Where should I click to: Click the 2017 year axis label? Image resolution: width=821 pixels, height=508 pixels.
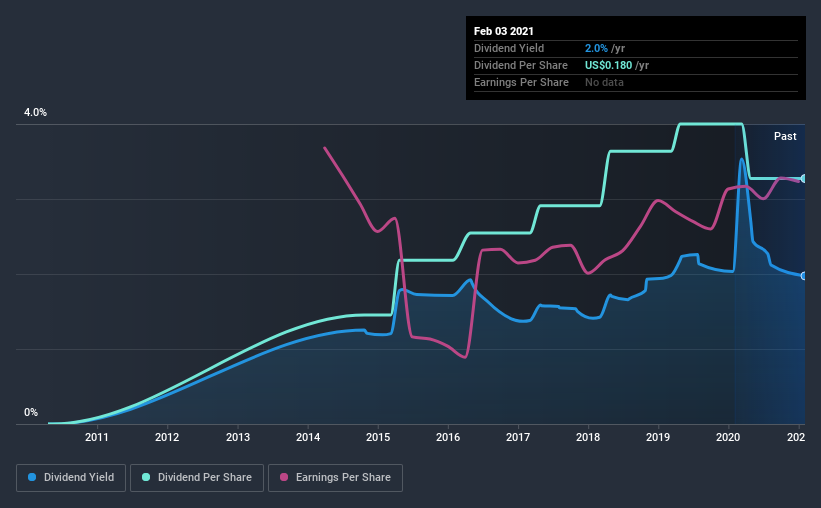pyautogui.click(x=518, y=437)
